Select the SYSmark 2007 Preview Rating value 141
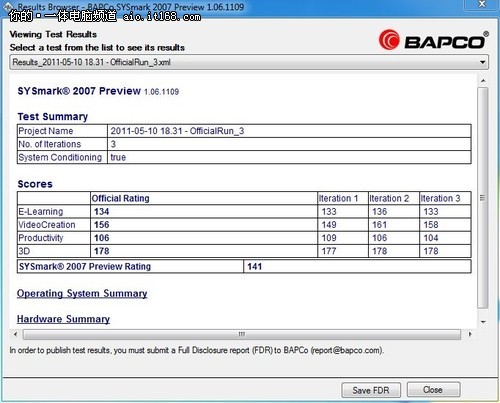The image size is (500, 403). point(255,267)
